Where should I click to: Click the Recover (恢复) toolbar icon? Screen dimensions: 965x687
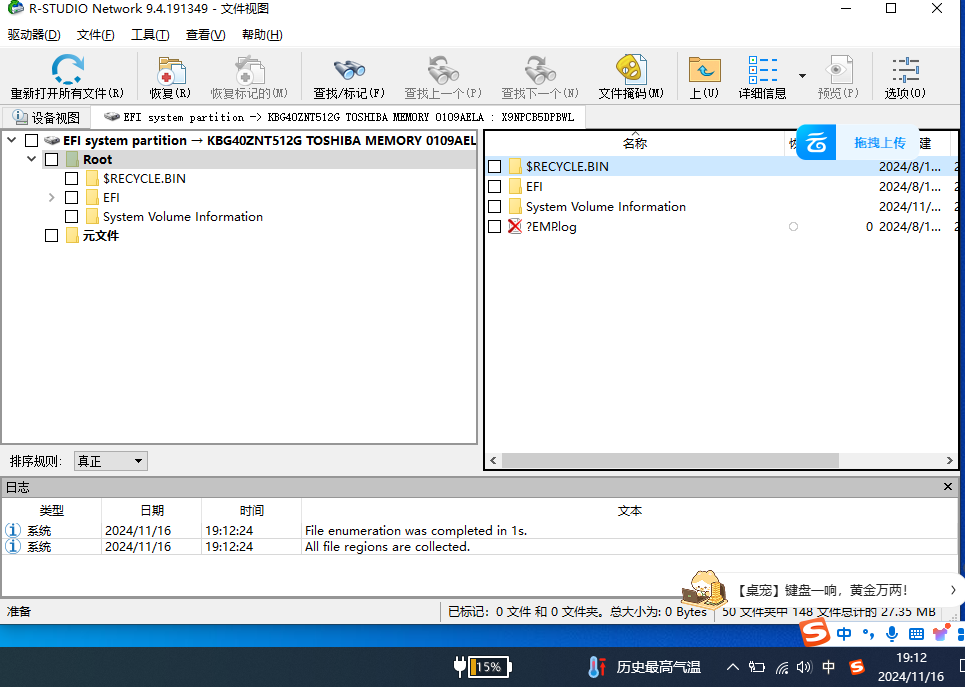point(170,70)
